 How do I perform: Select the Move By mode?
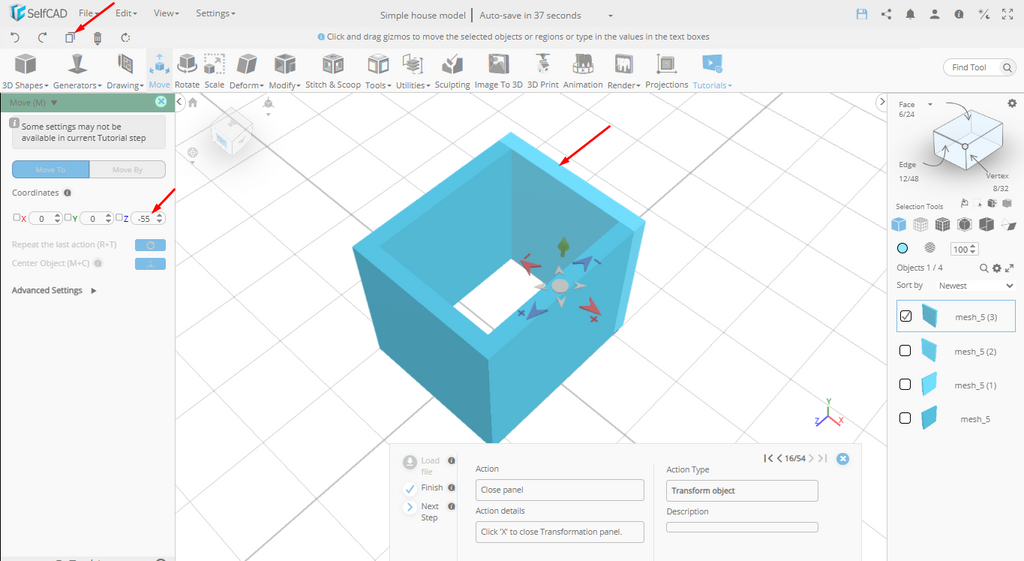coord(127,169)
